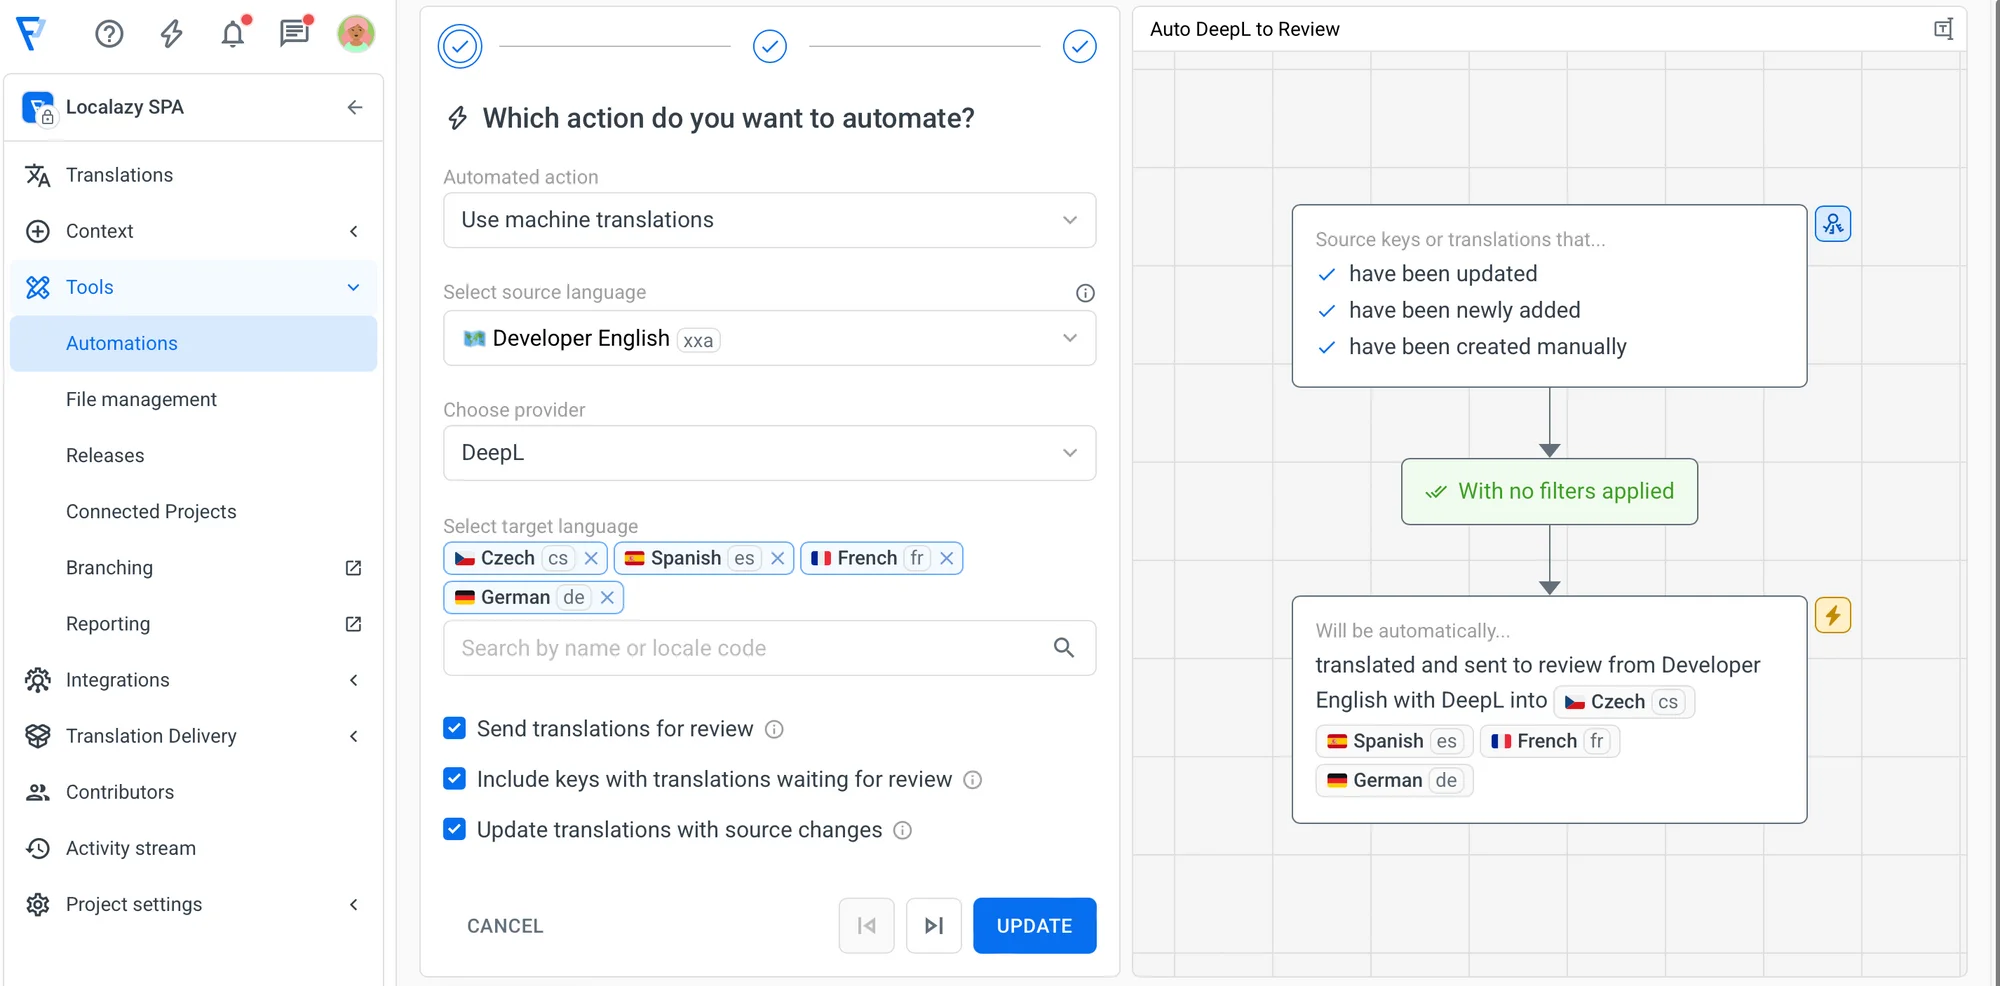Open the chat messages icon
The height and width of the screenshot is (986, 2000).
point(294,34)
